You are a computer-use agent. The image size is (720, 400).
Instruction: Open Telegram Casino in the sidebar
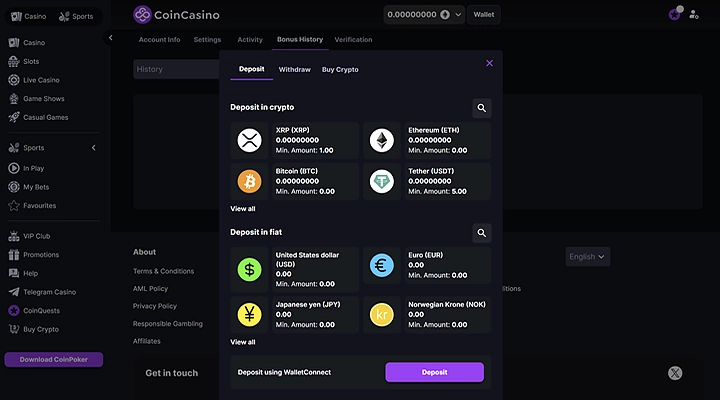pos(42,292)
